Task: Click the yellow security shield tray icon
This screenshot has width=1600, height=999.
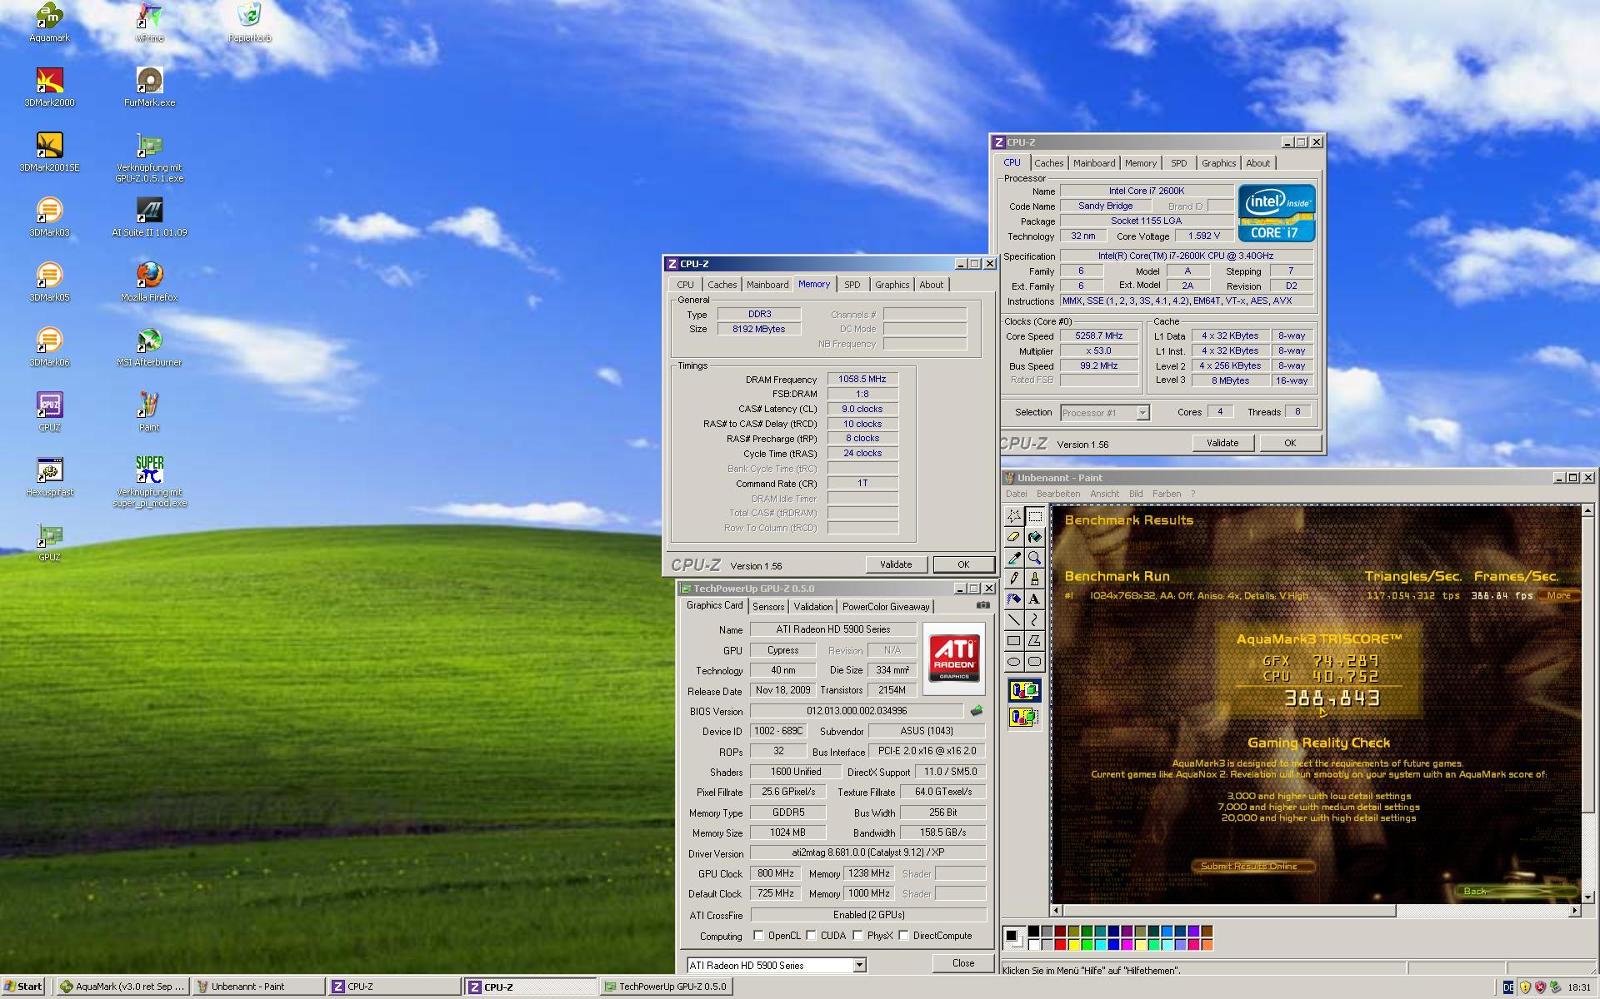Action: point(1525,987)
